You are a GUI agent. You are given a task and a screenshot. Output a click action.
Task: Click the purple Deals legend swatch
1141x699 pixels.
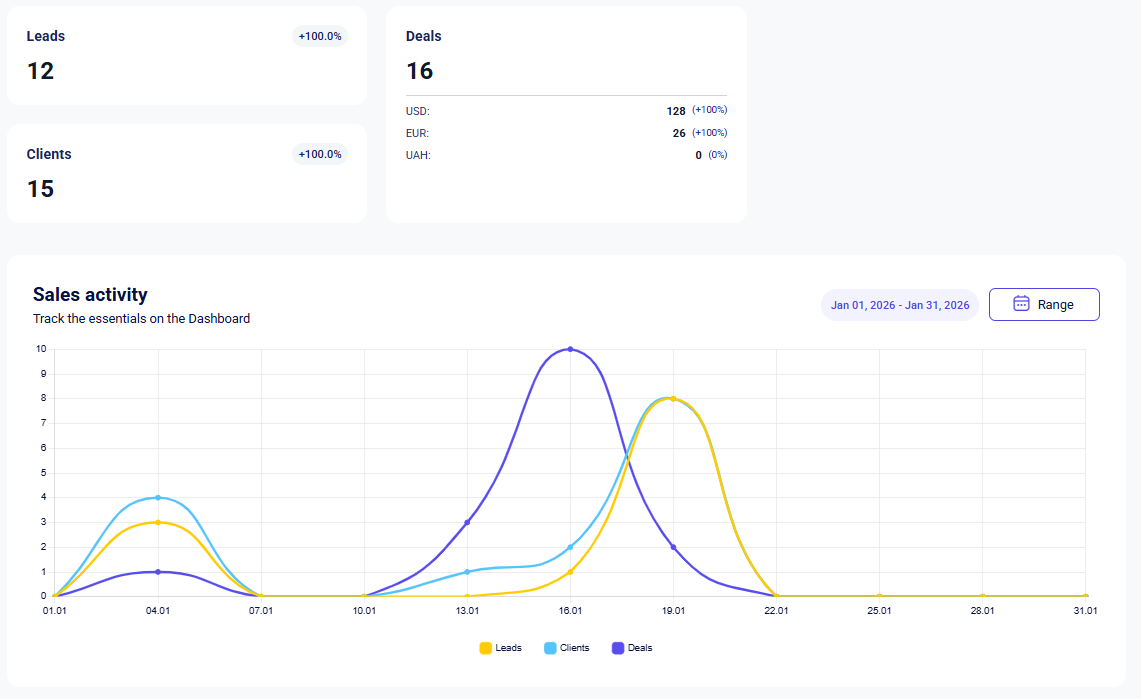coord(618,648)
